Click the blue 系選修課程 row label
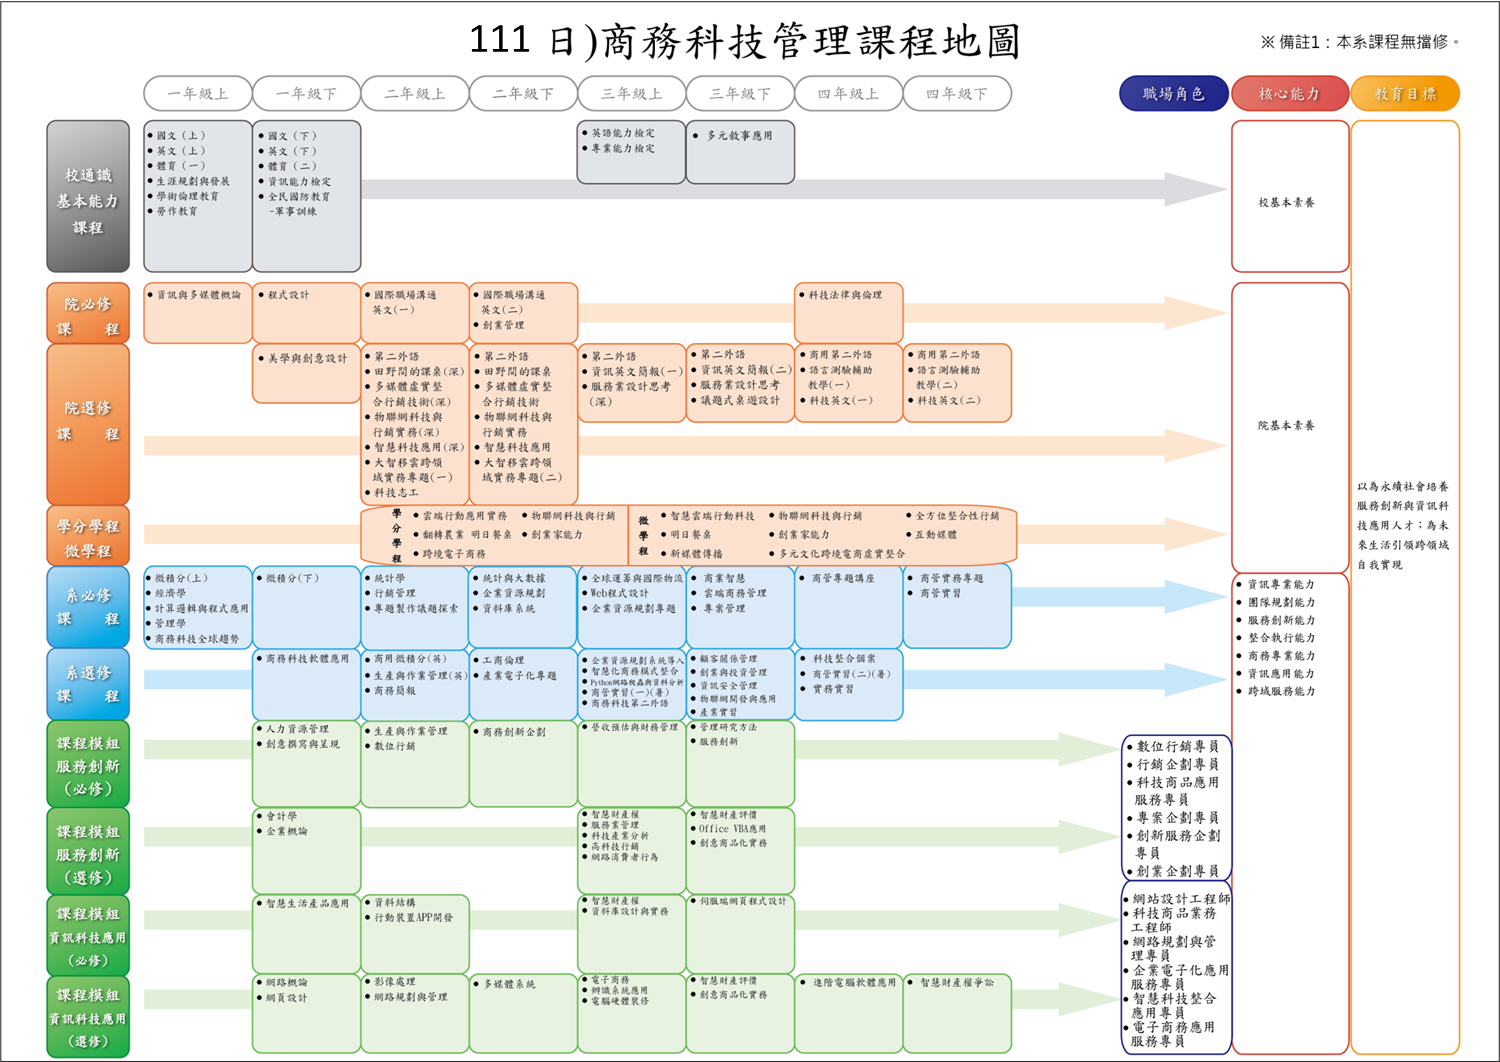 pyautogui.click(x=88, y=685)
